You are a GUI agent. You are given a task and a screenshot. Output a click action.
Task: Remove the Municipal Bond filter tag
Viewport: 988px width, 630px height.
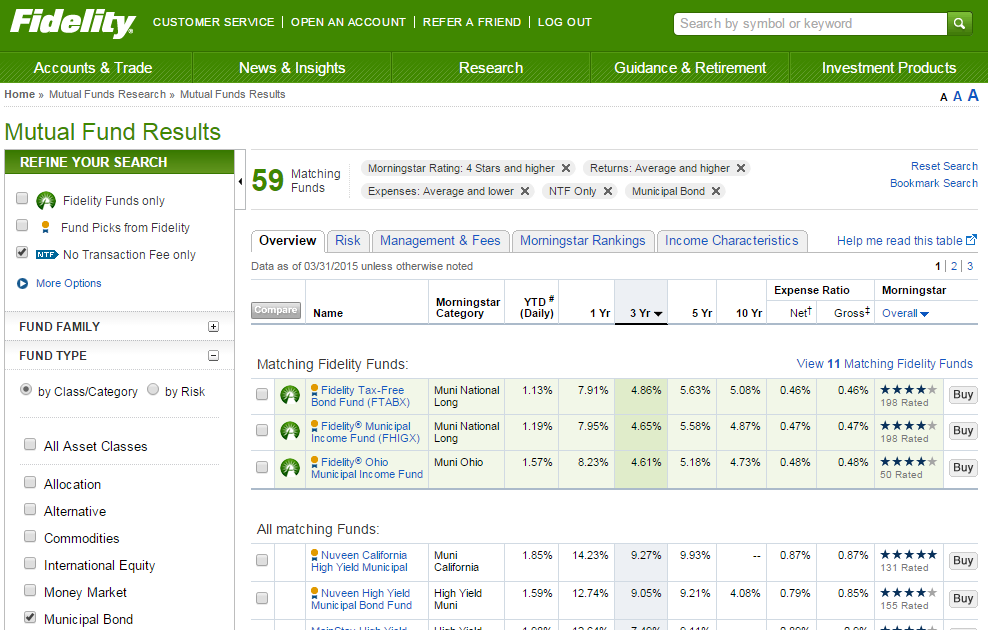click(x=716, y=191)
